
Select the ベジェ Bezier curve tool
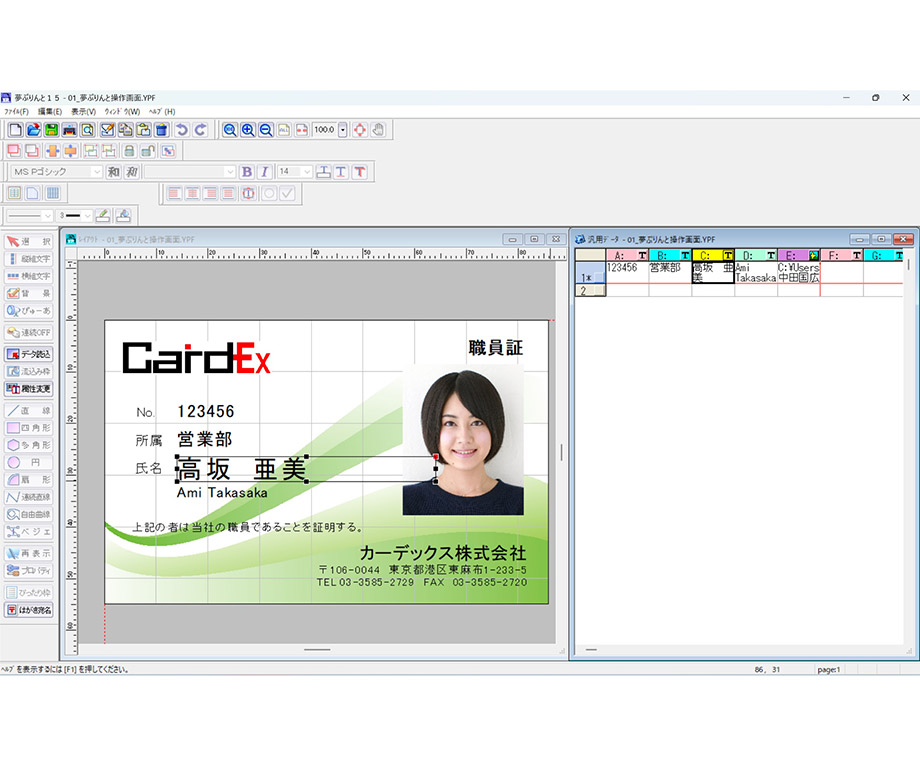click(x=29, y=532)
